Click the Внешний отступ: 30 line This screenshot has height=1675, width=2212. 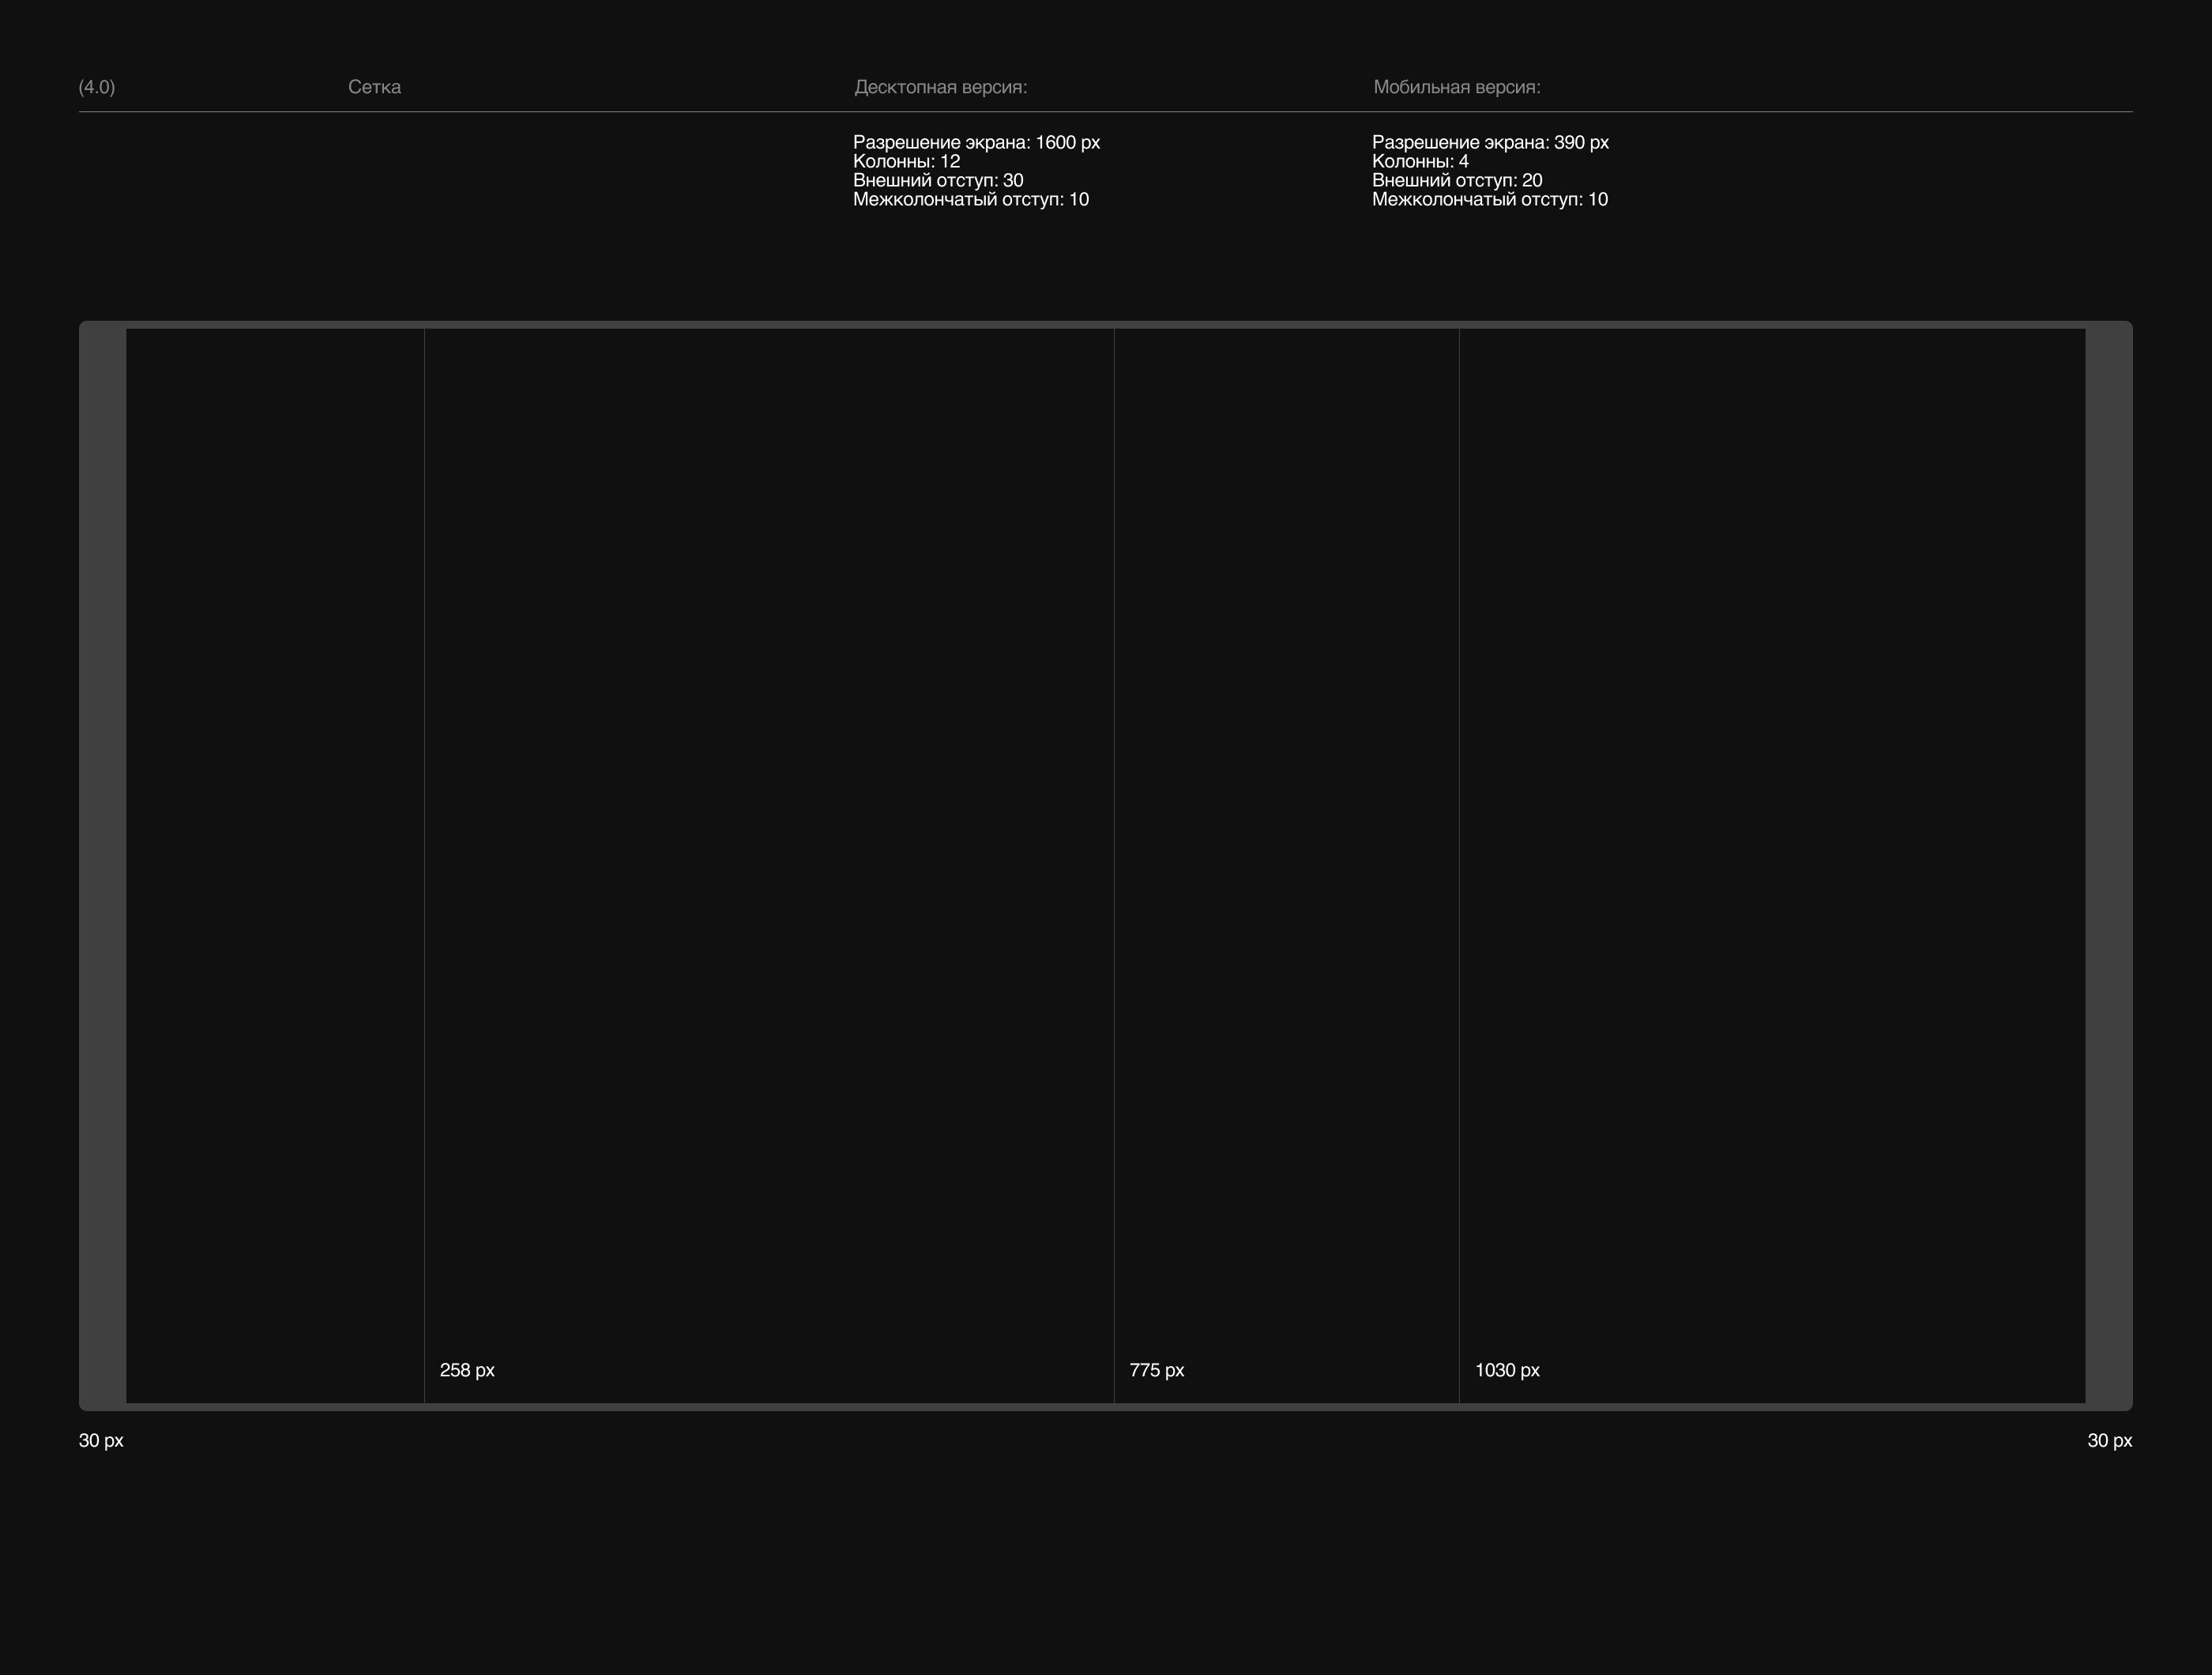(x=937, y=180)
